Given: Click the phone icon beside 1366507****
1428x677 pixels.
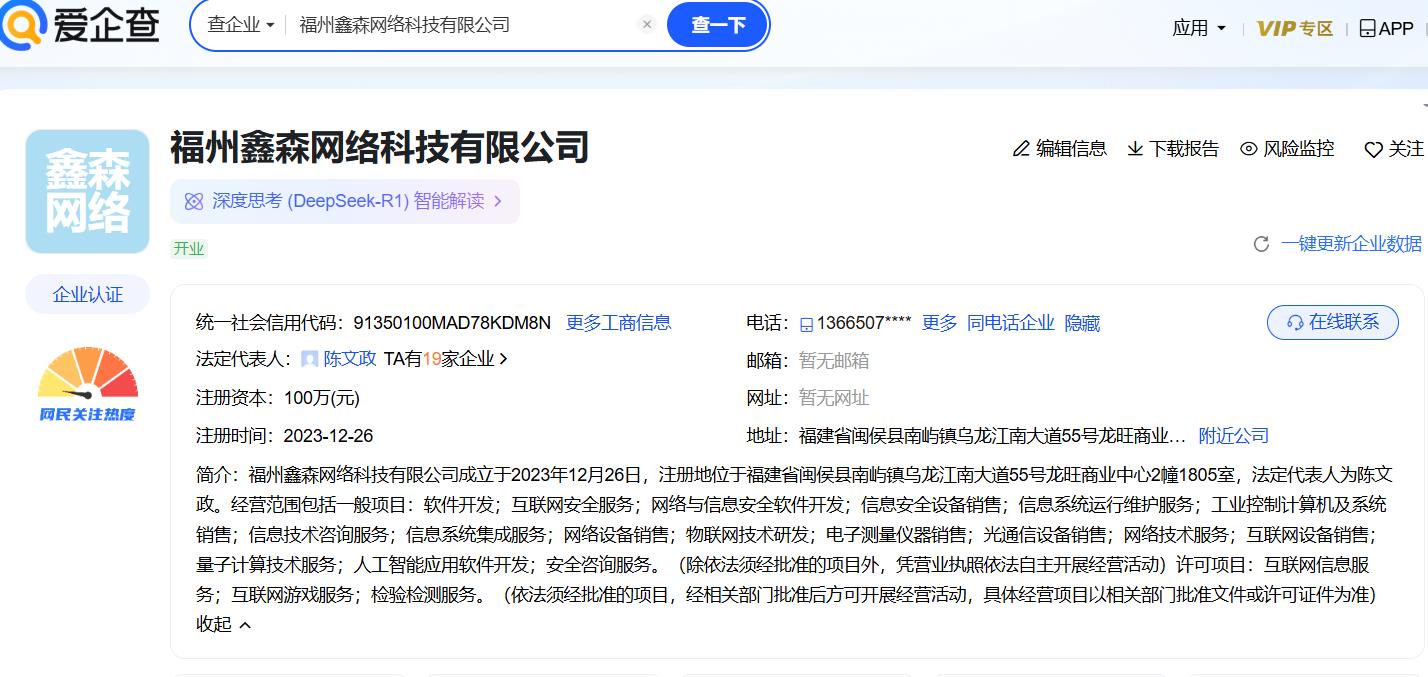Looking at the screenshot, I should (x=807, y=323).
